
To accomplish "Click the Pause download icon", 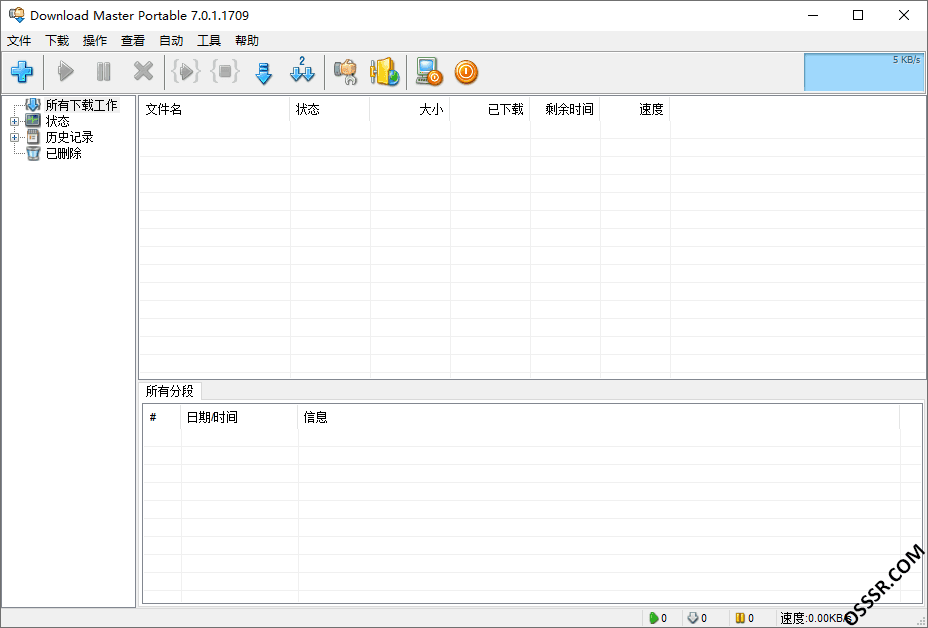I will tap(104, 72).
